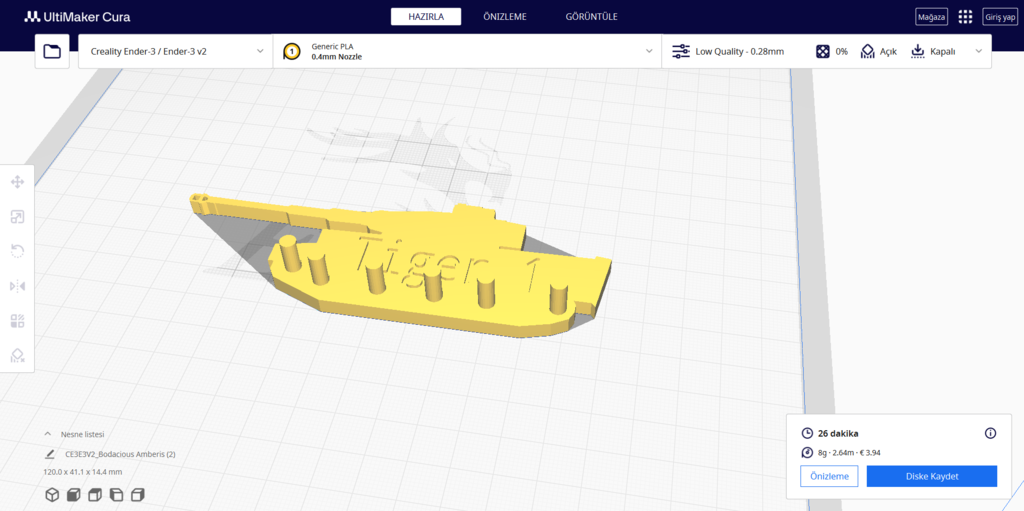
Task: Select the Scale tool
Action: point(18,217)
